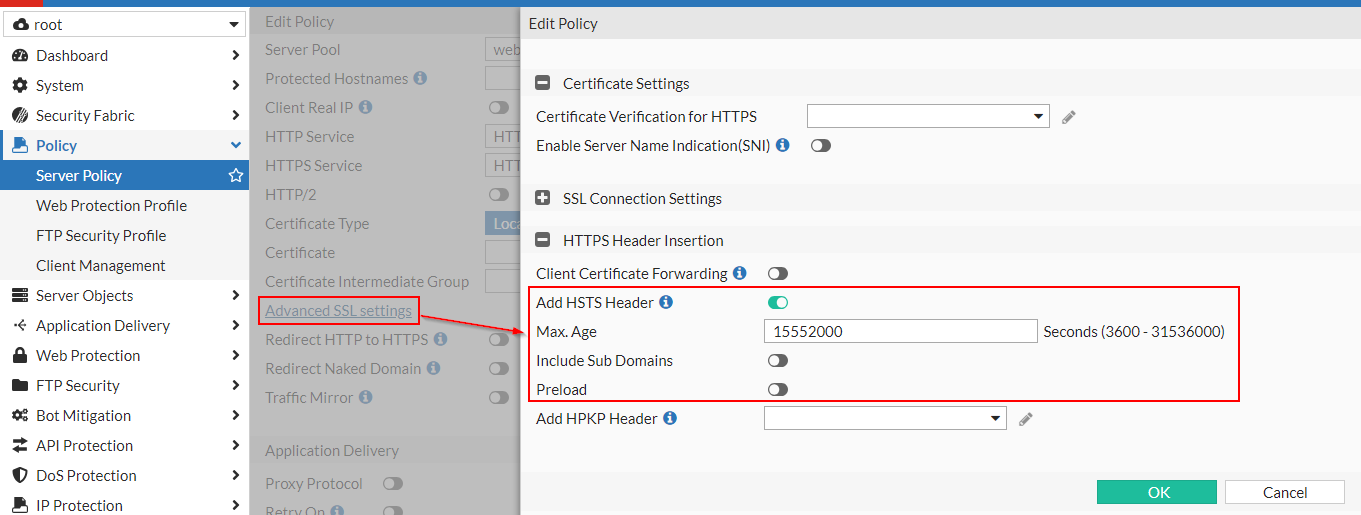Screen dimensions: 1361x515
Task: Click the OK button
Action: point(1157,492)
